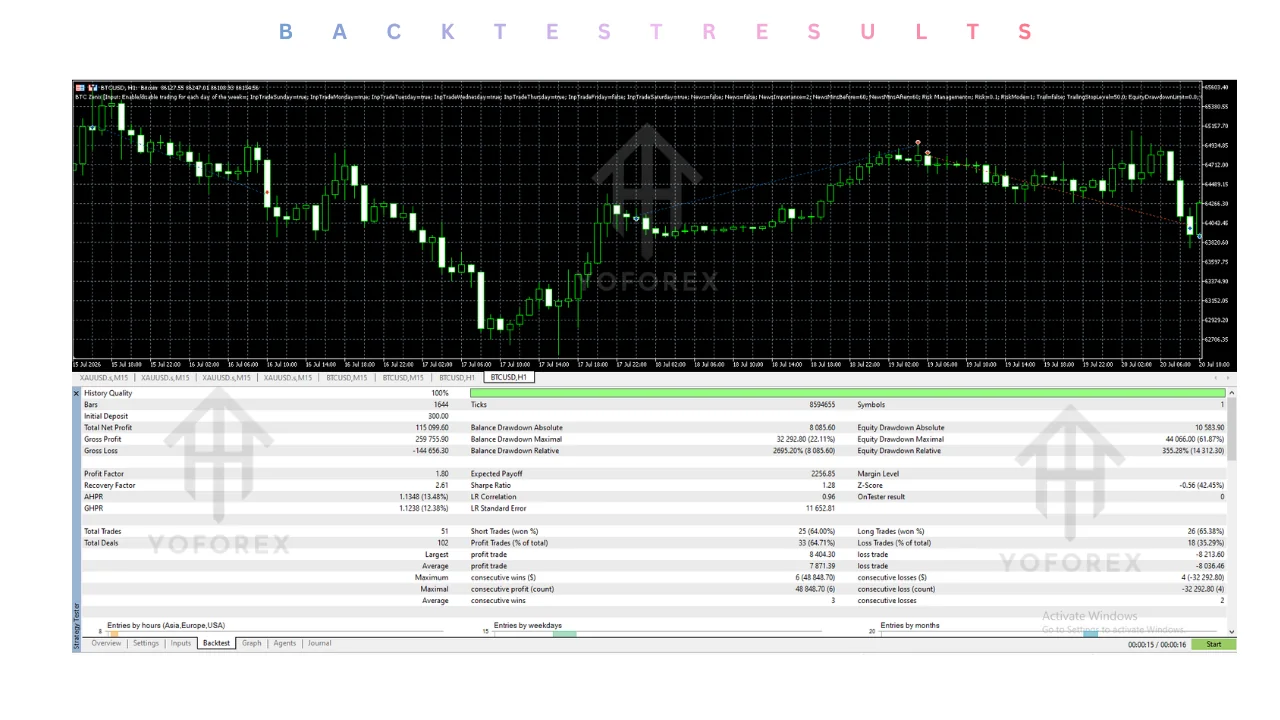Click the Balance Drawdown Maximal value

coord(806,439)
